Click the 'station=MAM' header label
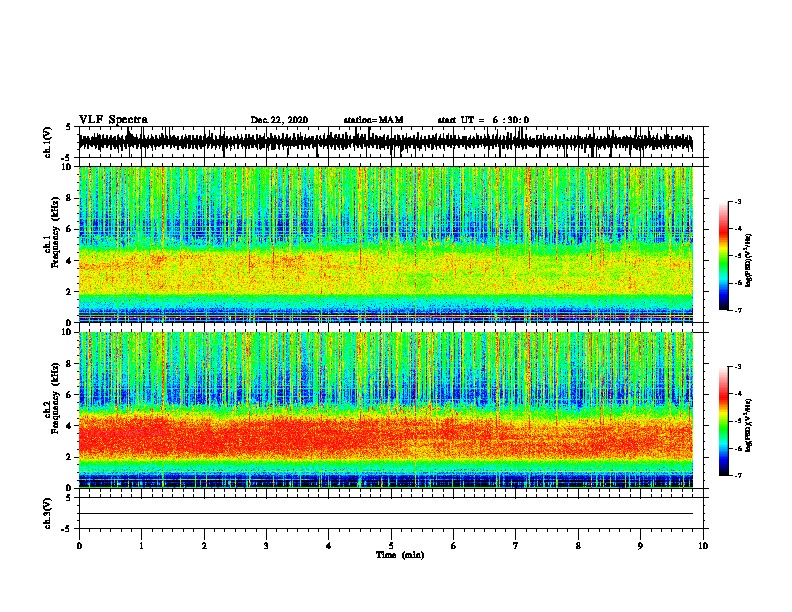The image size is (792, 612). point(373,120)
